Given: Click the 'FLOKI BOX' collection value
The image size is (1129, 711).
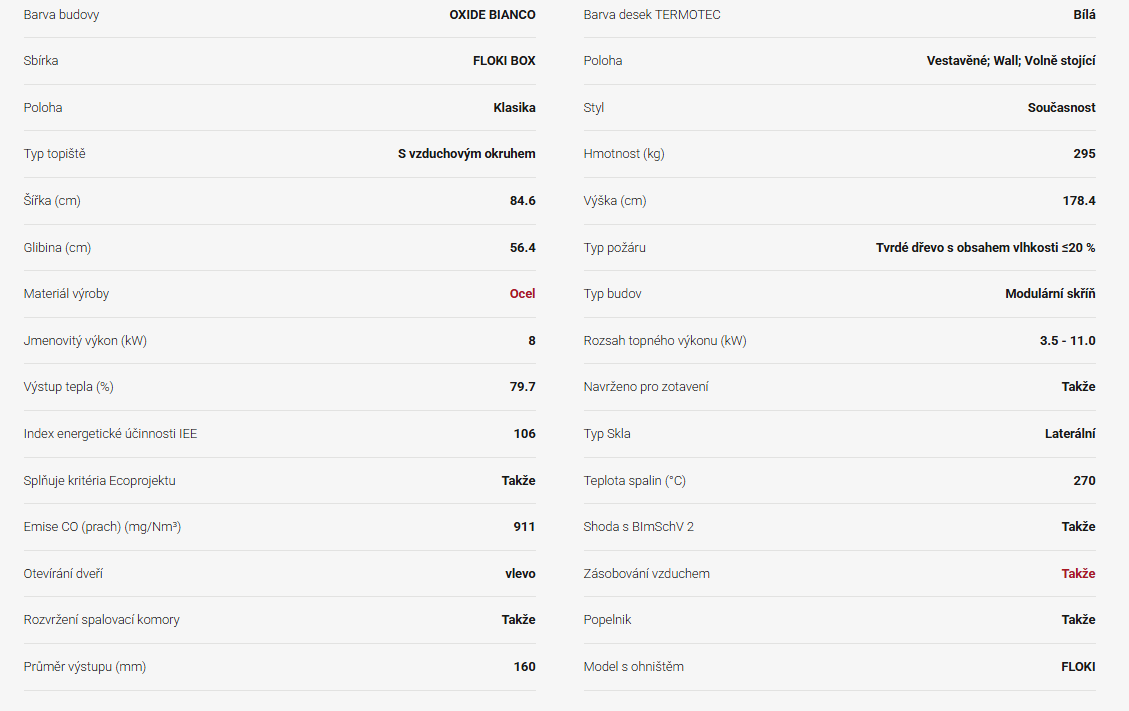Looking at the screenshot, I should [504, 61].
